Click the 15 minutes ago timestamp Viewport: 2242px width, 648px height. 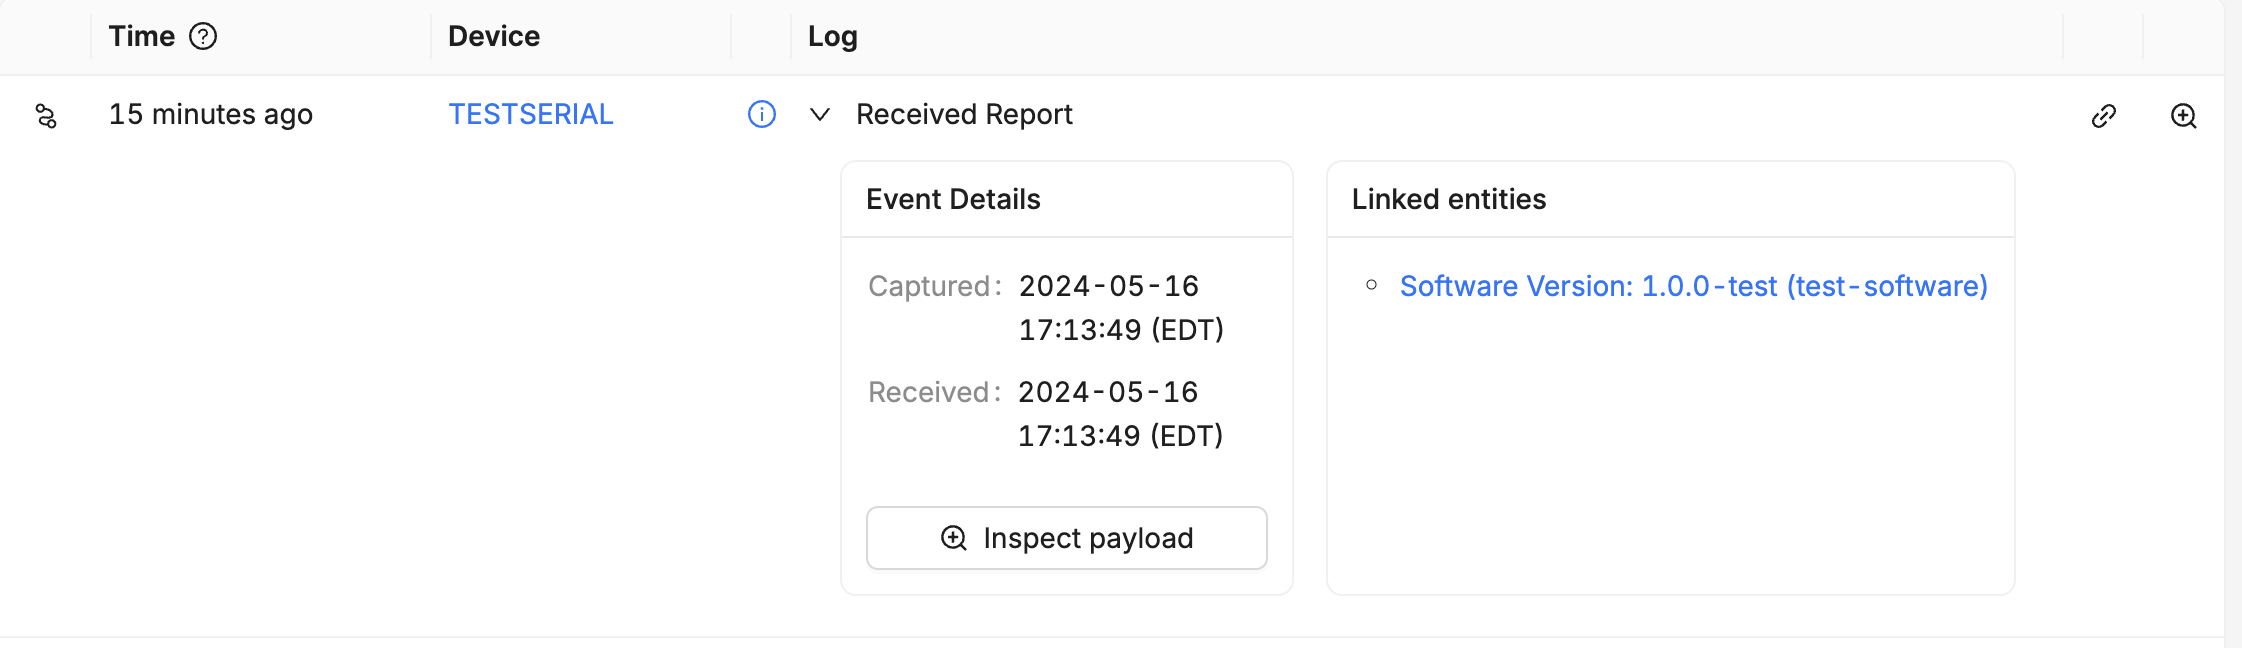[x=211, y=114]
